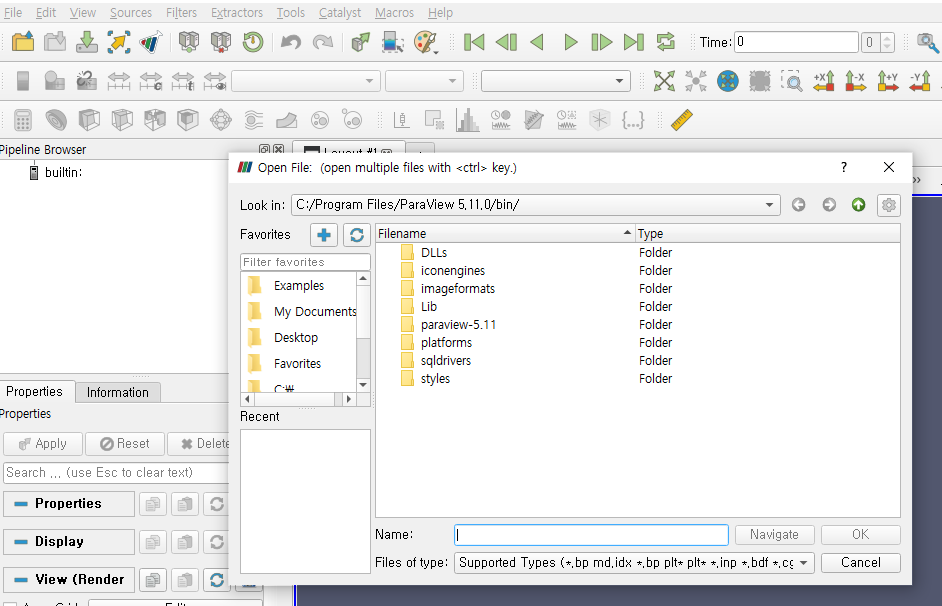
Task: Go up to the parent directory
Action: [x=858, y=205]
